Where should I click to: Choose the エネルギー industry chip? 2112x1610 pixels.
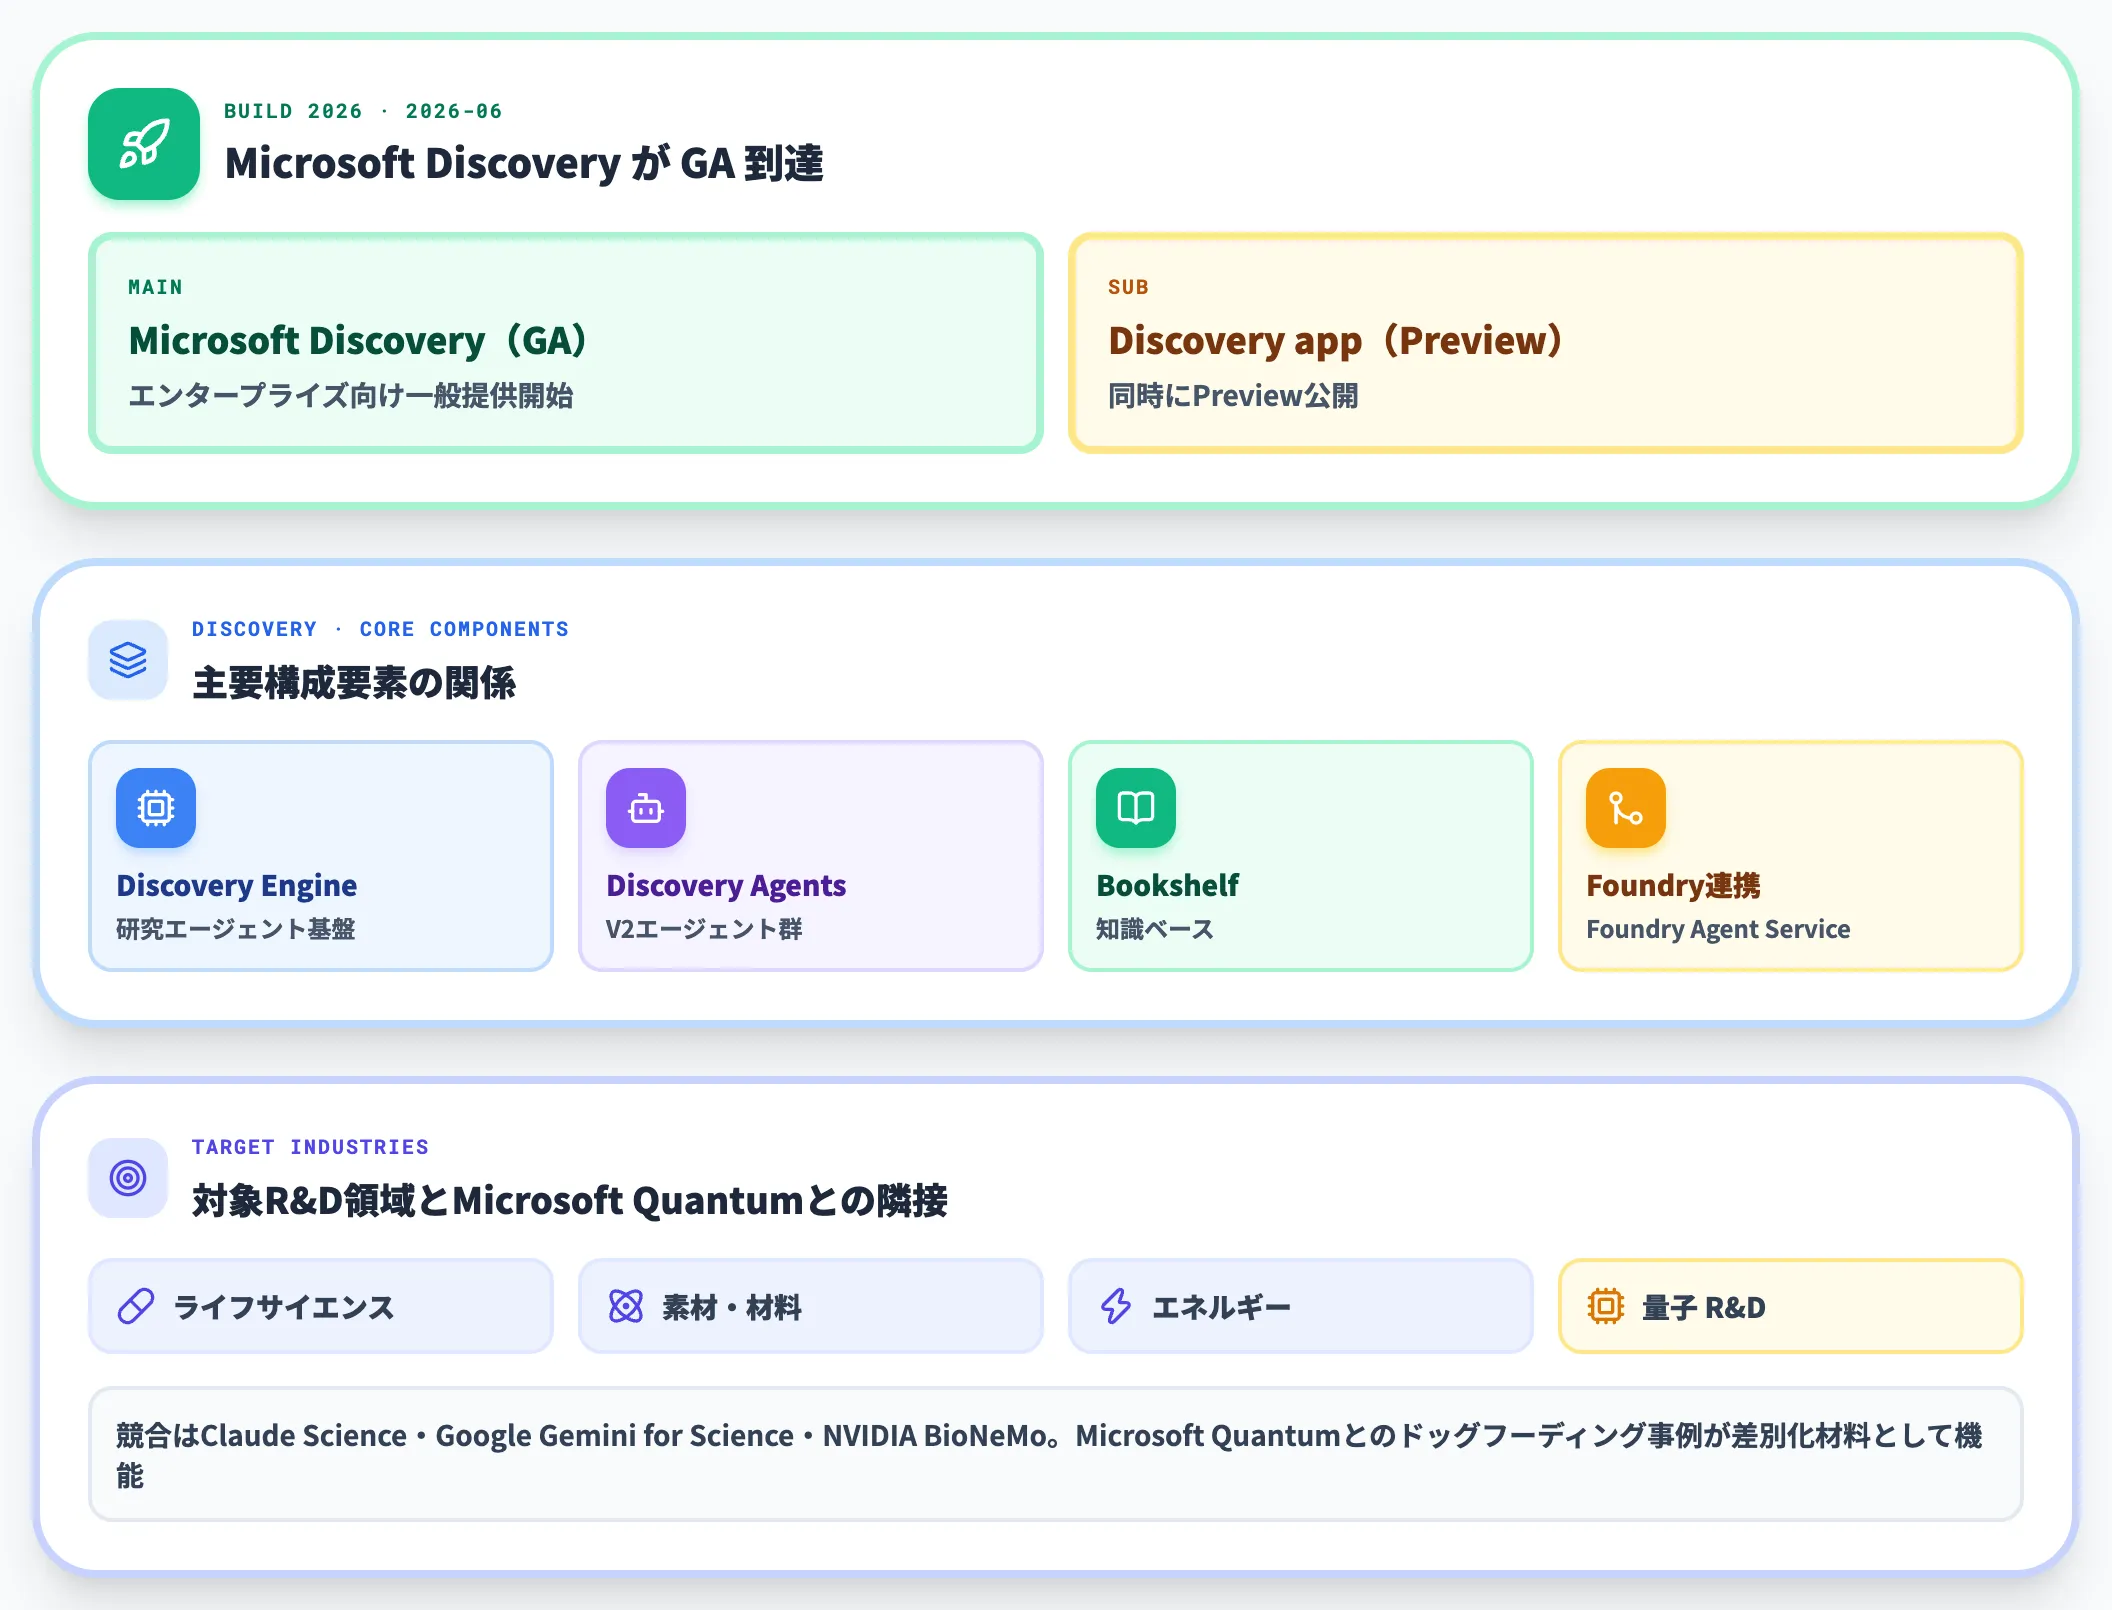coord(1301,1306)
